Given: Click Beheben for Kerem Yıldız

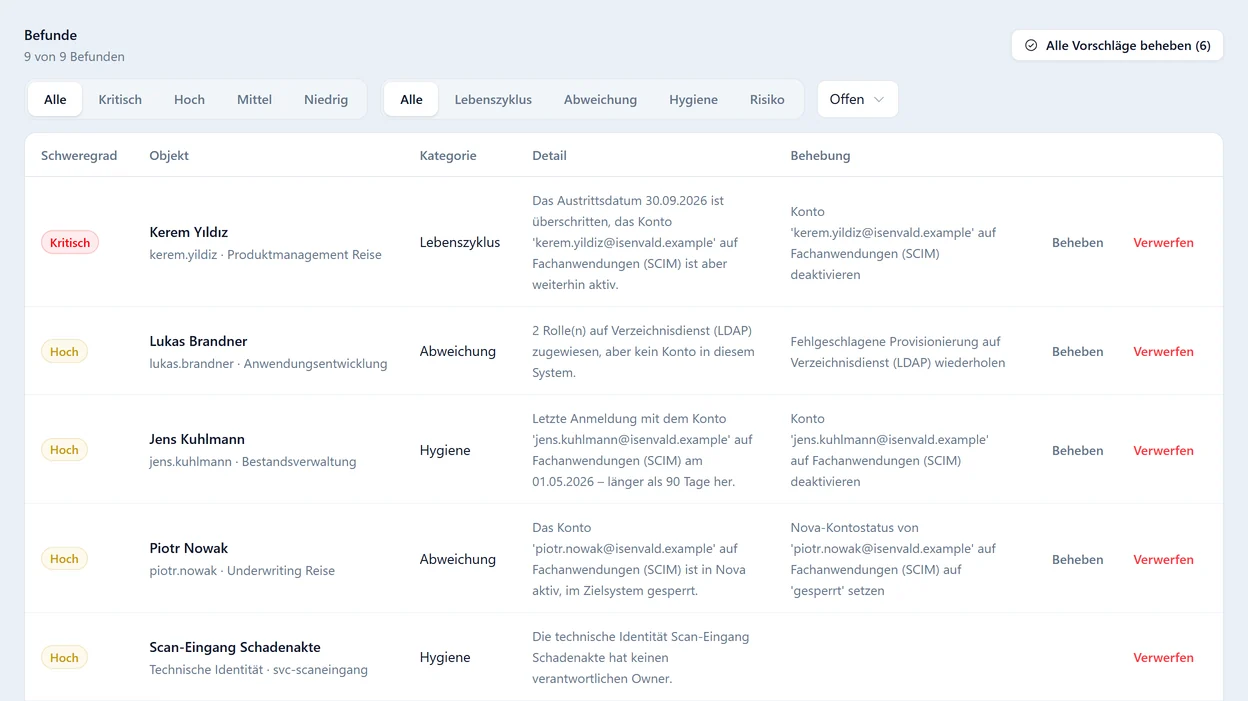Looking at the screenshot, I should (x=1077, y=242).
